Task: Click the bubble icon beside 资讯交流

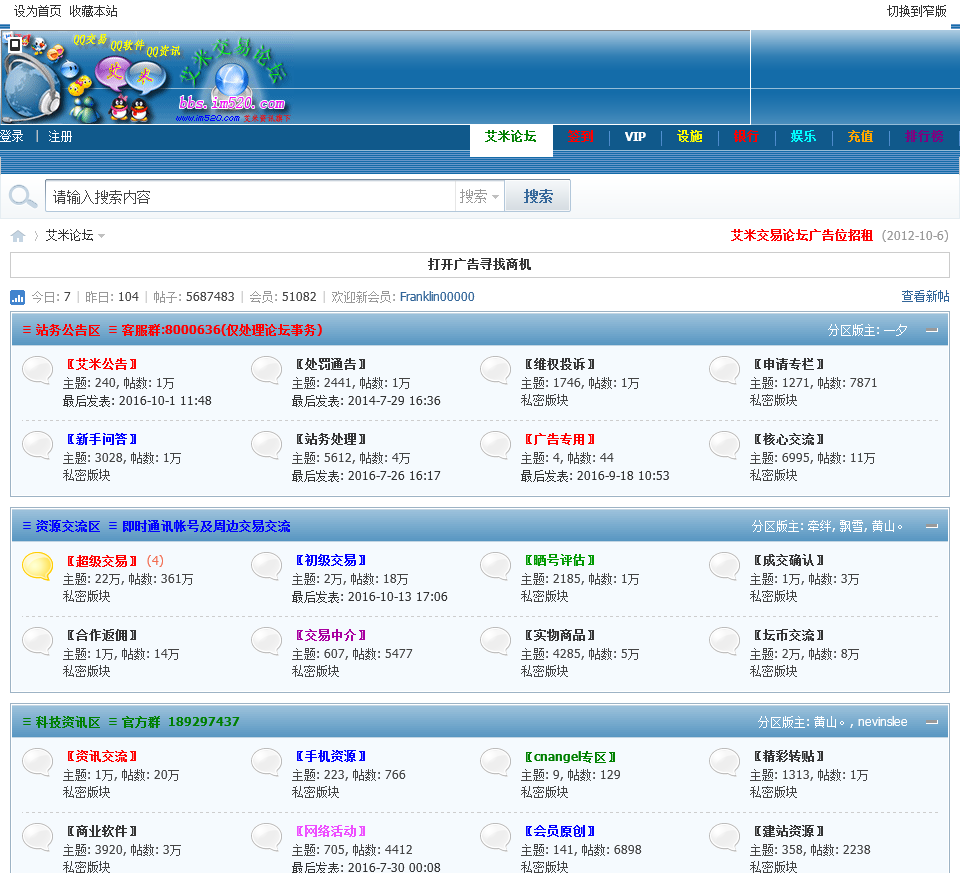Action: coord(37,762)
